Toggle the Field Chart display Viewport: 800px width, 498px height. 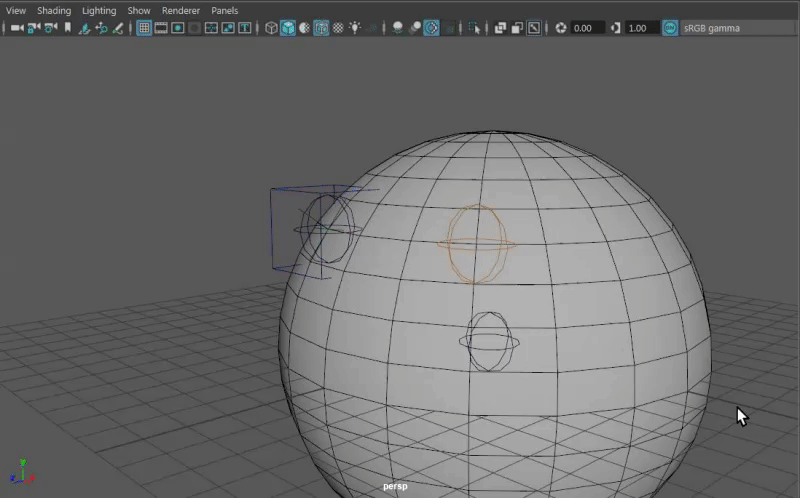click(x=211, y=28)
